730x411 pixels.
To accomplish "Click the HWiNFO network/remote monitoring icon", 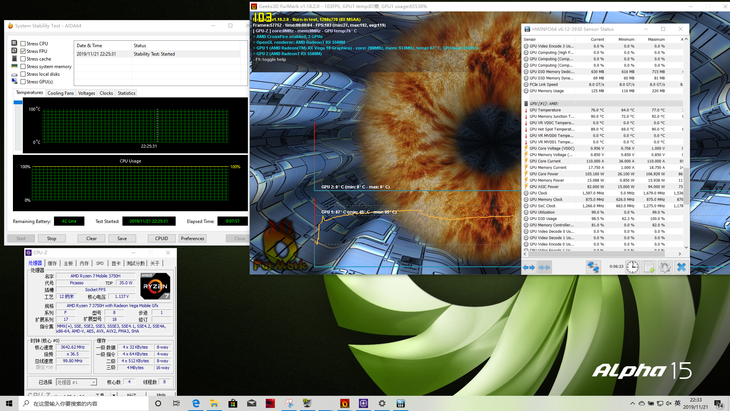I will pos(593,267).
